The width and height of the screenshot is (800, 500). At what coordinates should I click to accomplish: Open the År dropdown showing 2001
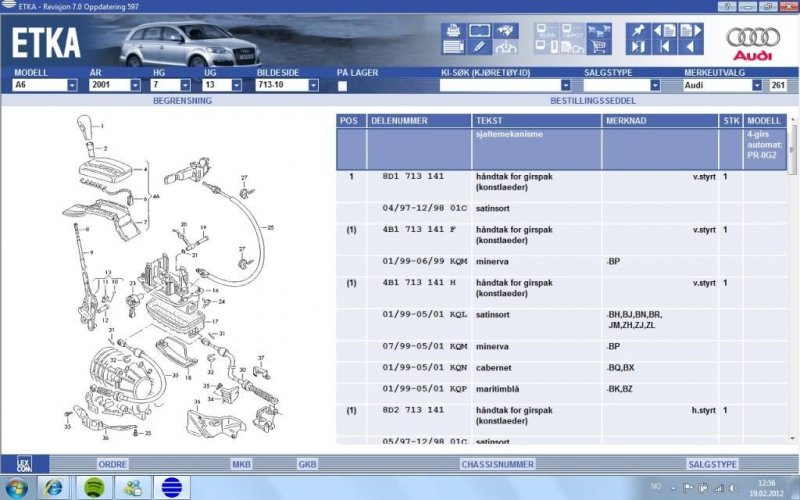click(x=135, y=86)
